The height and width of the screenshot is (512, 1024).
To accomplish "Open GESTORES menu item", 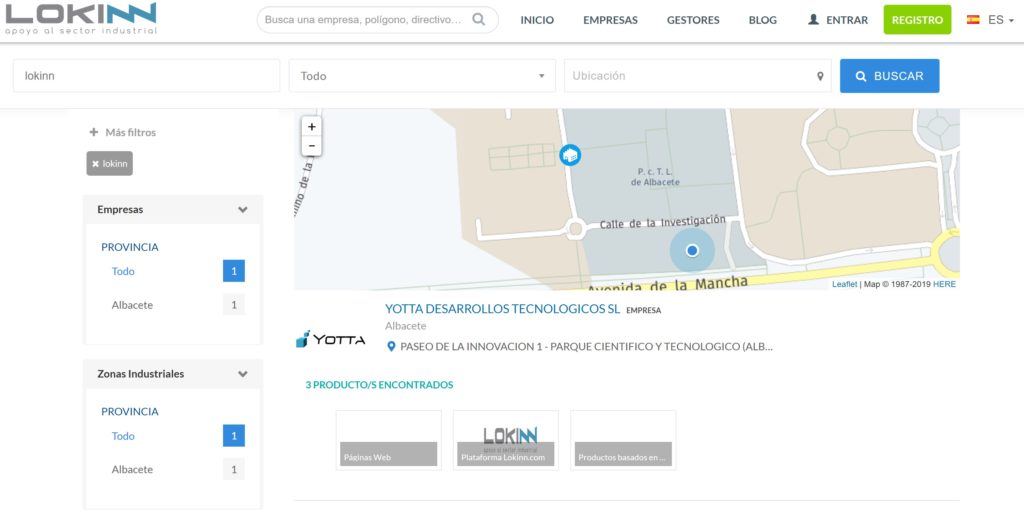I will coord(693,20).
